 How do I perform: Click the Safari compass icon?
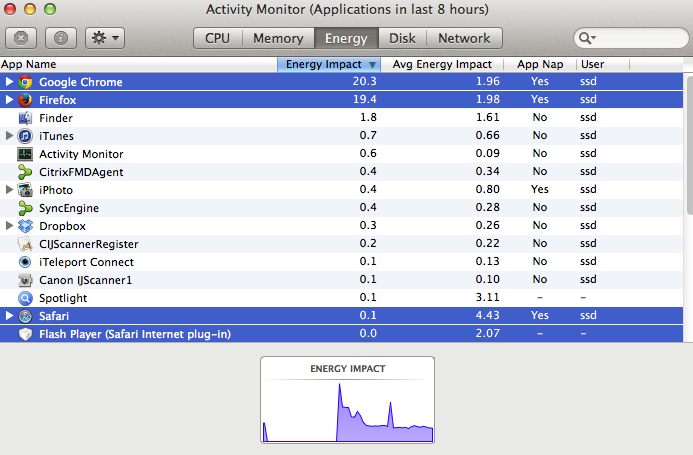point(25,316)
